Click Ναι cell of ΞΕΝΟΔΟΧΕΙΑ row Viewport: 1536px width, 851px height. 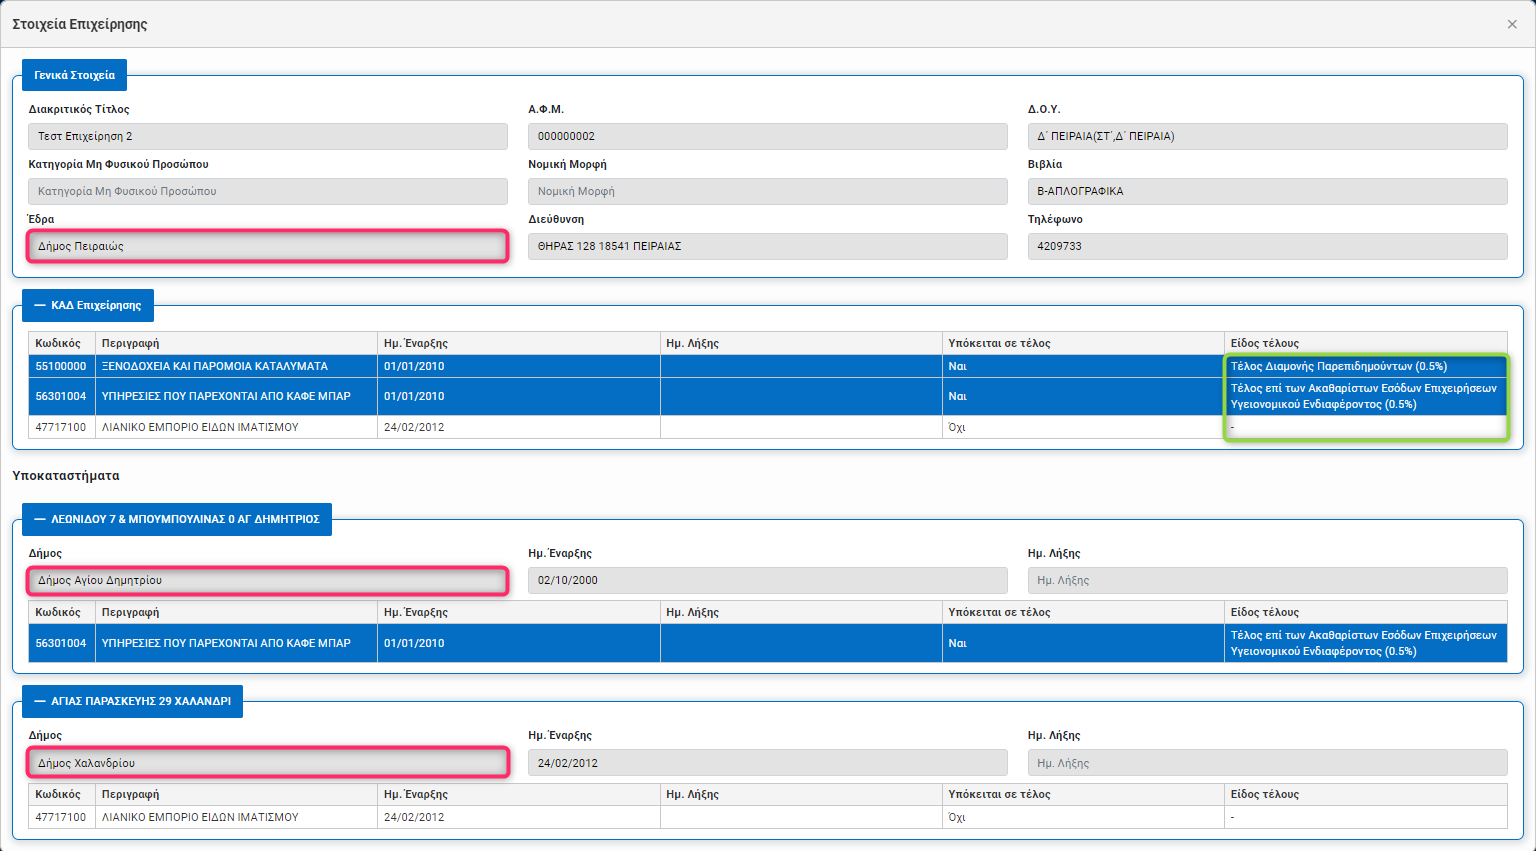tap(1083, 366)
